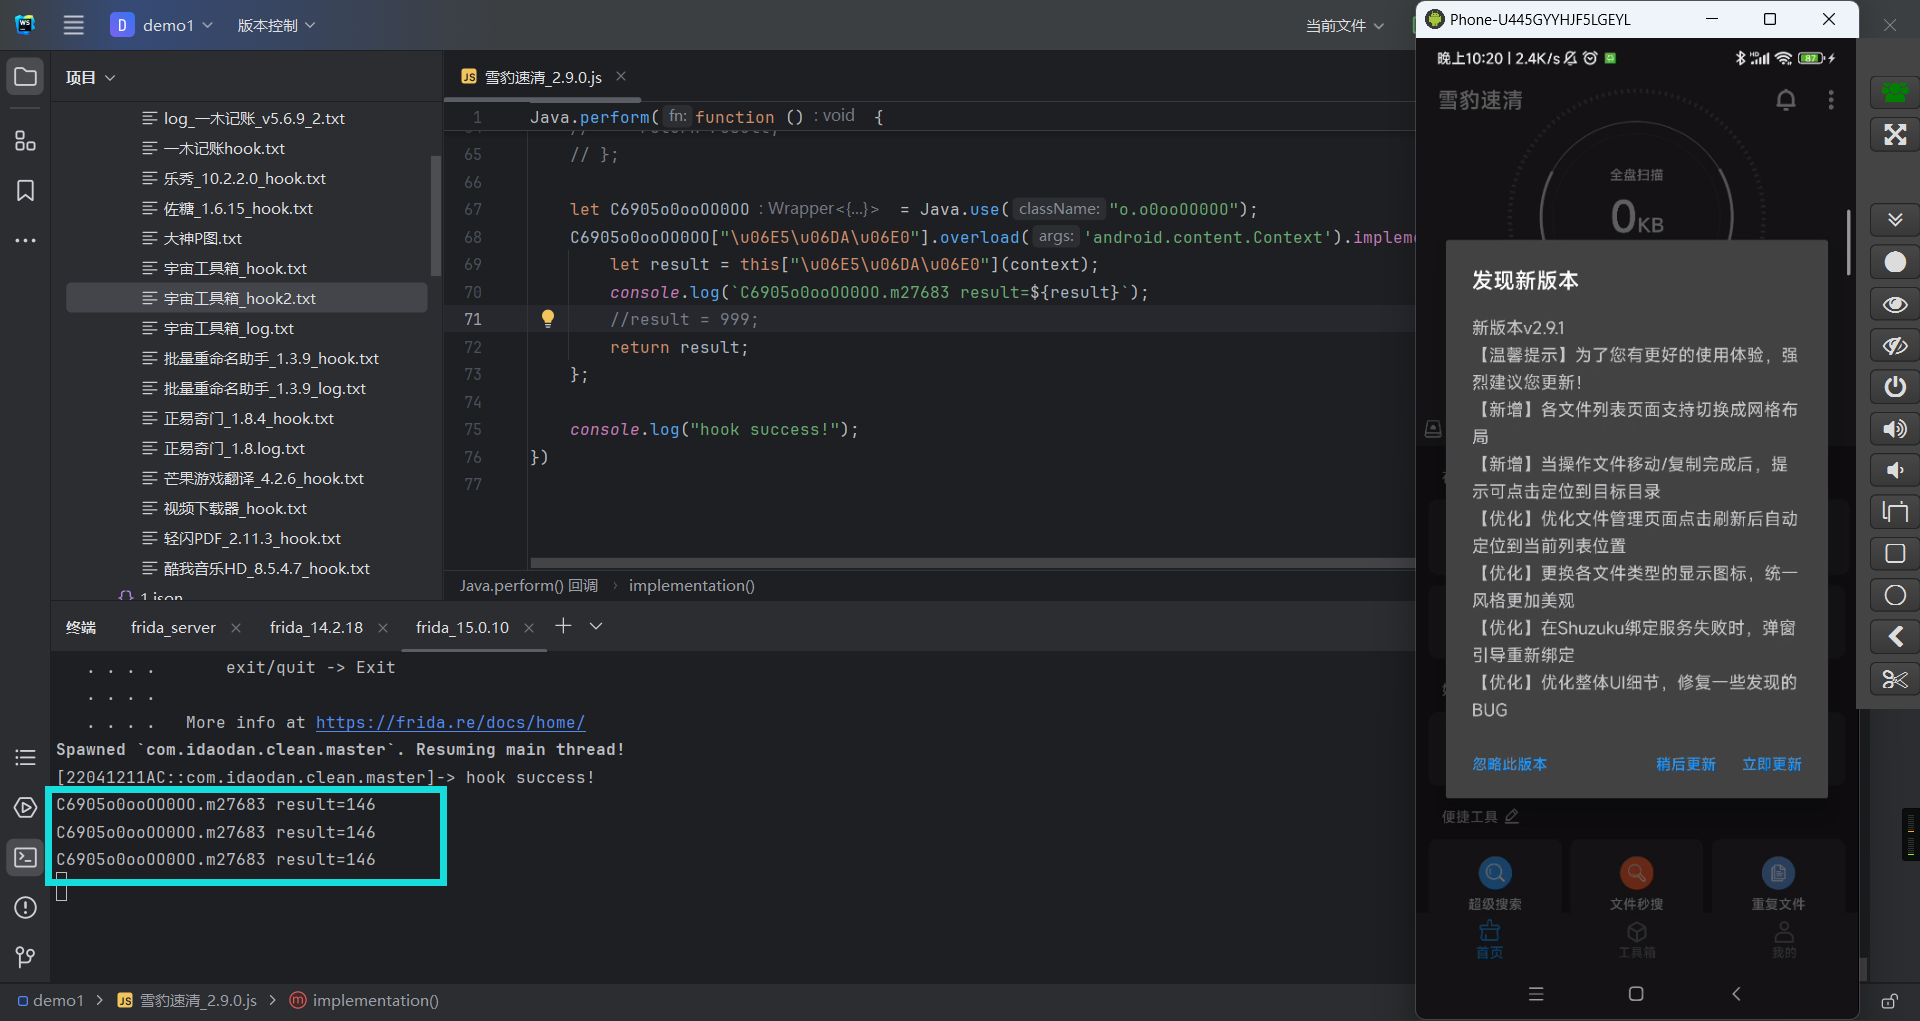This screenshot has width=1920, height=1021.
Task: Click back arrow in phone toolbar
Action: coord(1895,637)
